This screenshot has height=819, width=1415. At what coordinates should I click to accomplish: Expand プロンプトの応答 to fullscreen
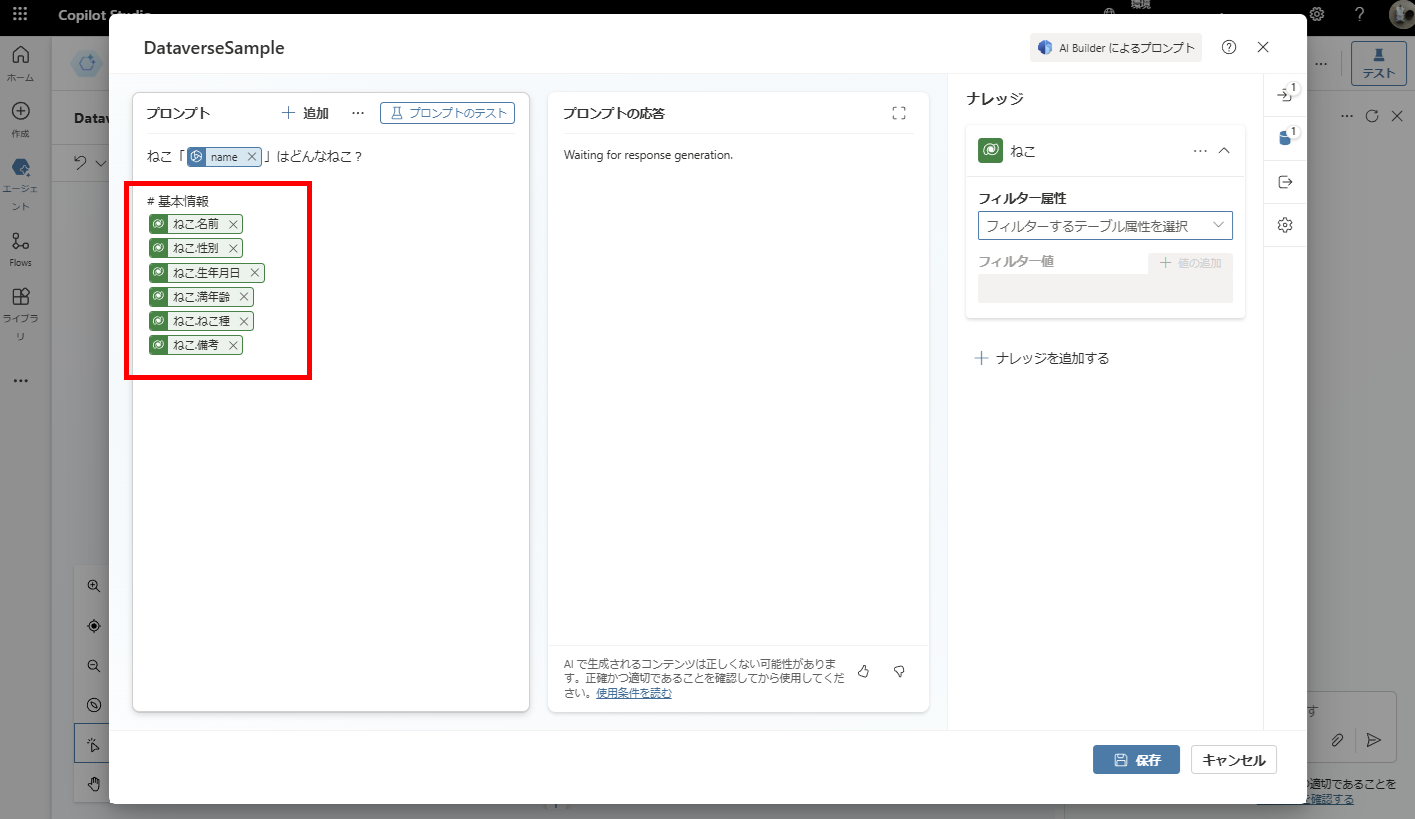pyautogui.click(x=899, y=113)
